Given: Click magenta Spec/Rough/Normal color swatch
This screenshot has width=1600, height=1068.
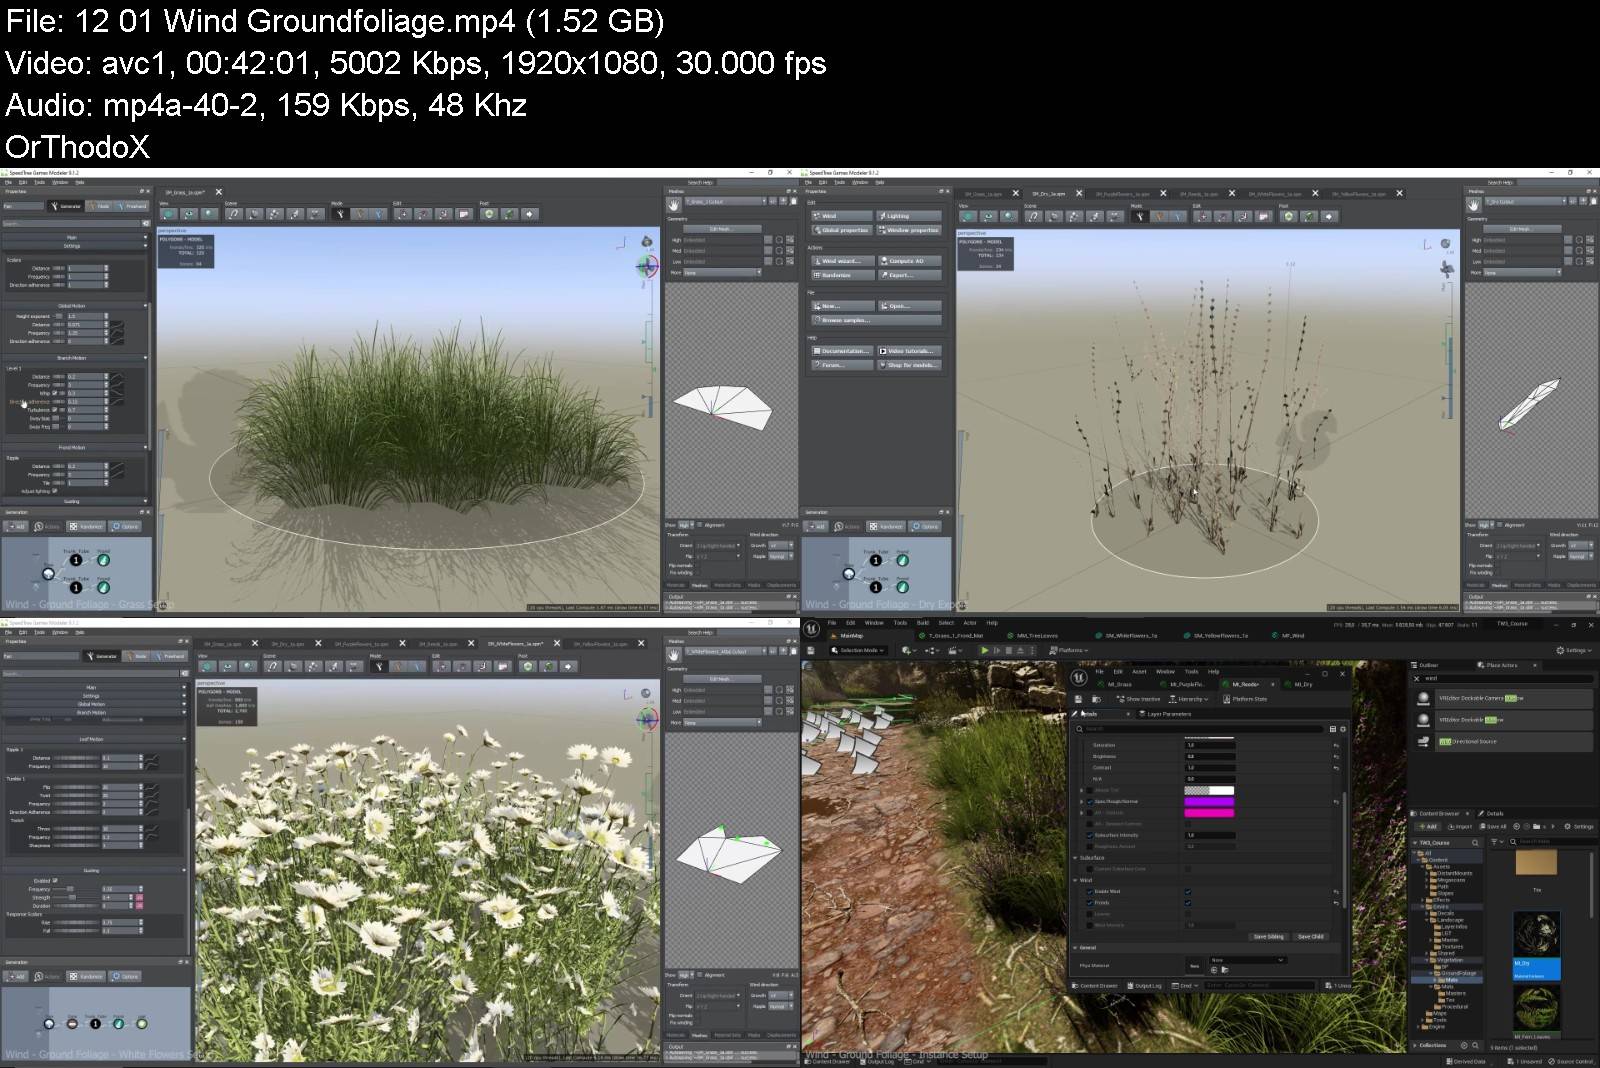Looking at the screenshot, I should [1209, 801].
